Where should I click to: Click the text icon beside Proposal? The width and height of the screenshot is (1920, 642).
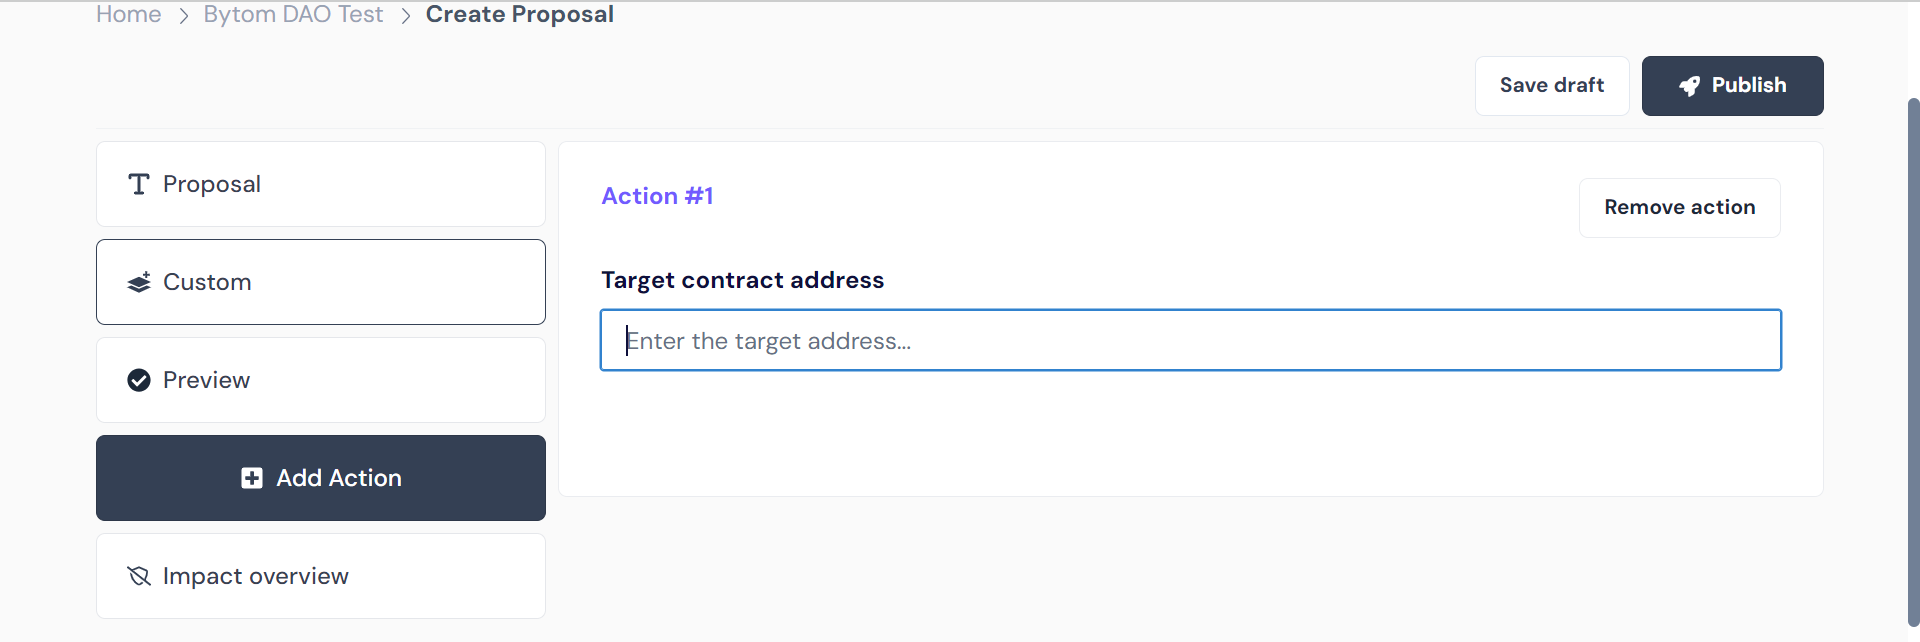tap(139, 184)
